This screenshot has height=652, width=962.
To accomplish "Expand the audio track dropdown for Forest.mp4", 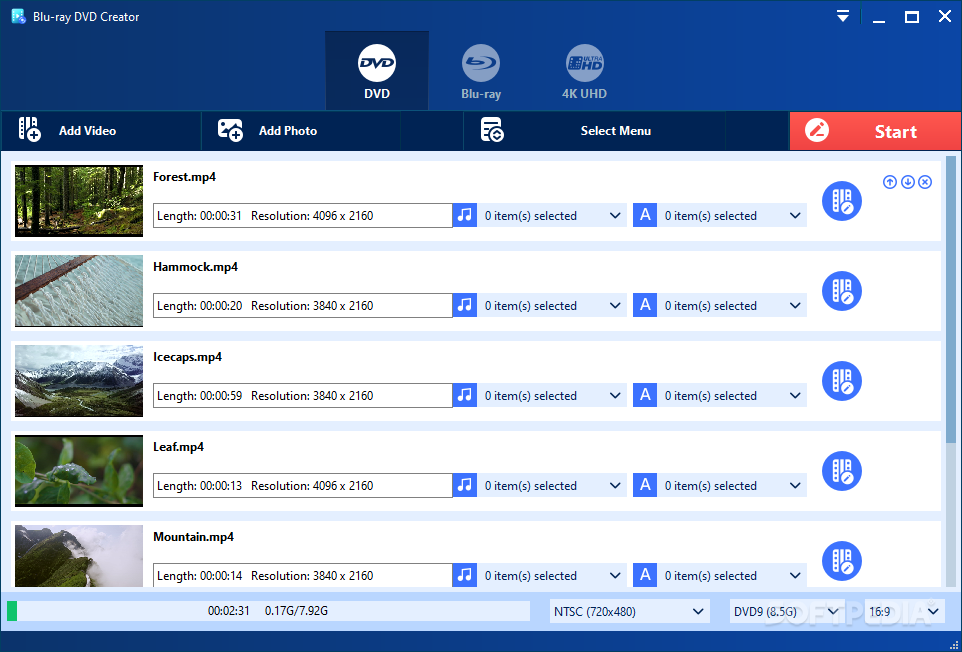I will [x=615, y=216].
